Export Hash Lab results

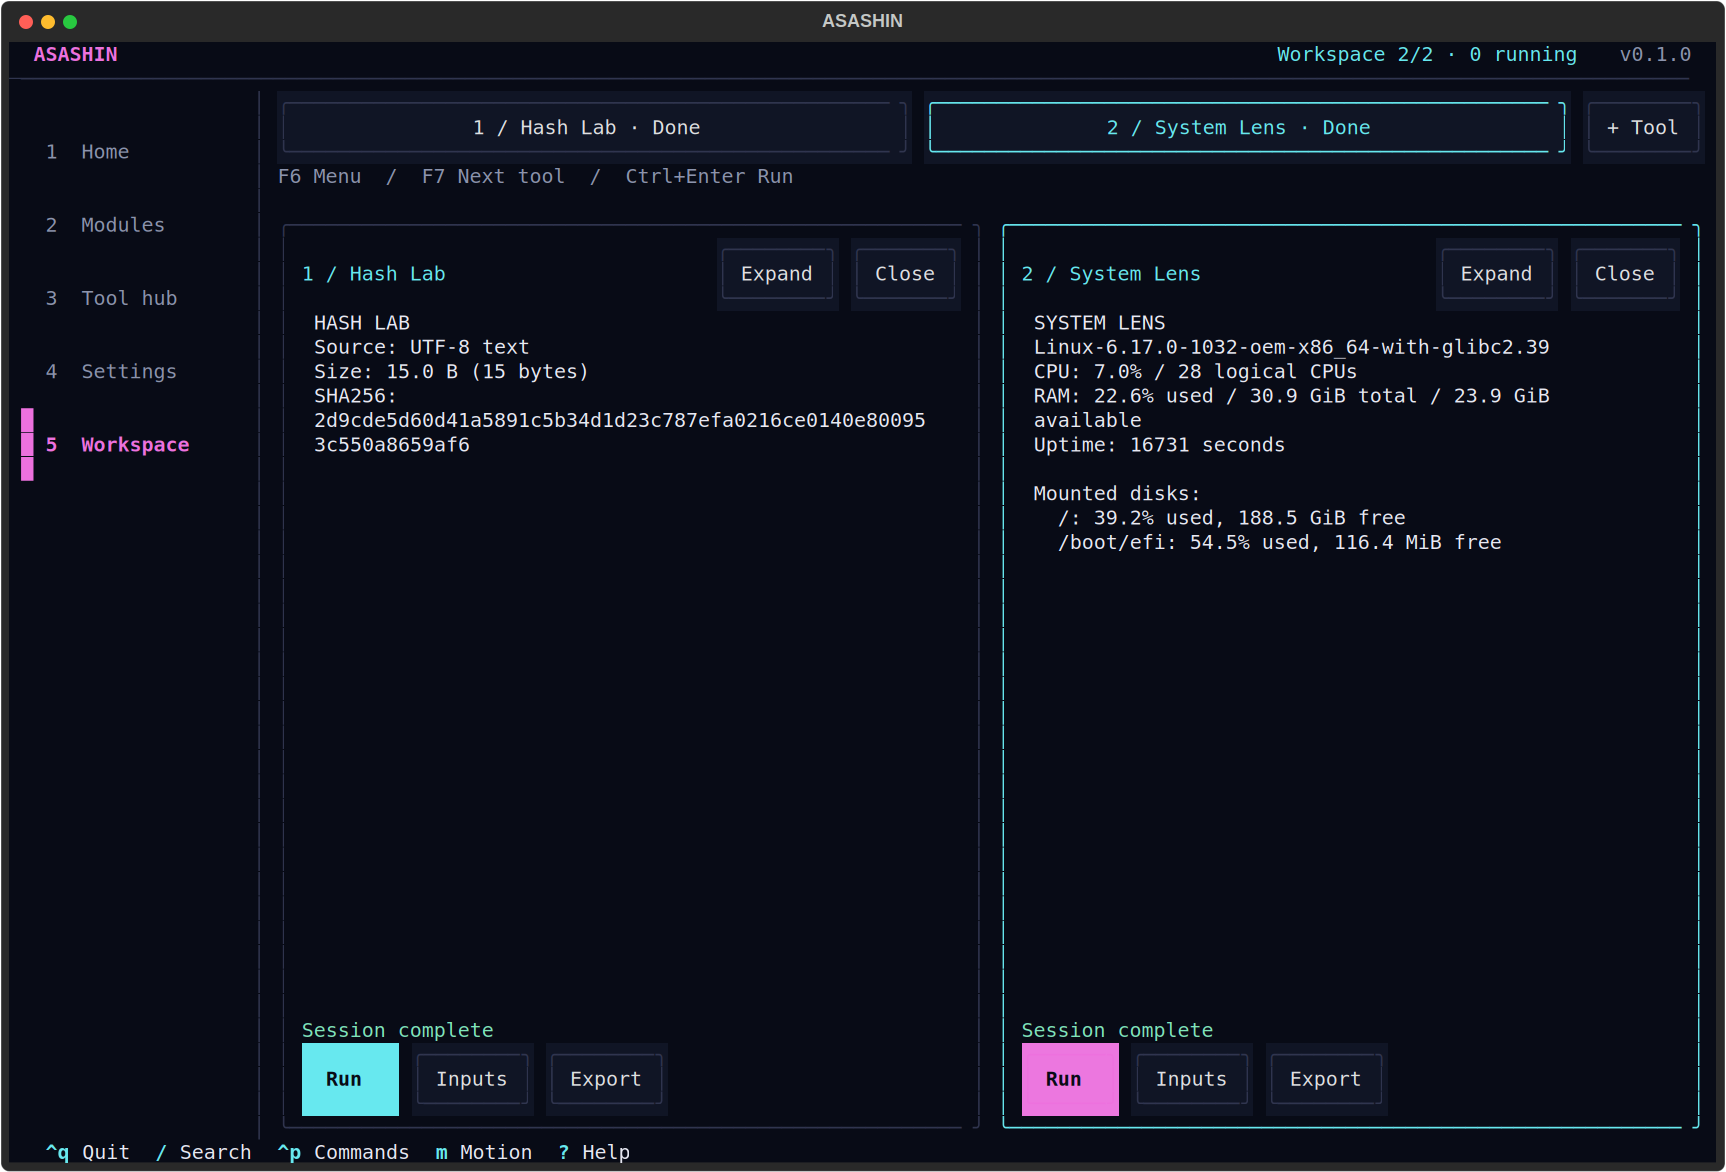[x=606, y=1079]
